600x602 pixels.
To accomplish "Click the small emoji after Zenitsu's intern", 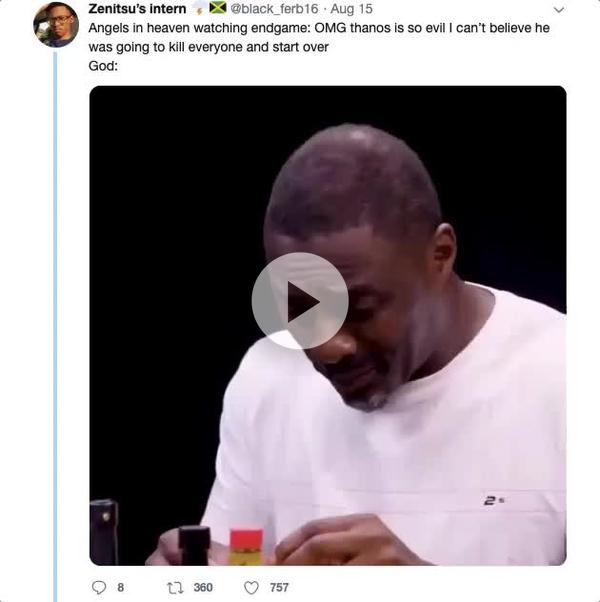I will click(199, 9).
